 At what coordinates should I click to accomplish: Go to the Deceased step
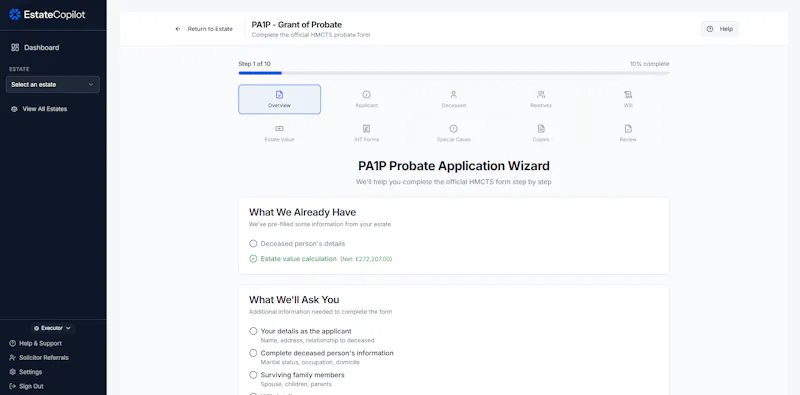pyautogui.click(x=454, y=100)
